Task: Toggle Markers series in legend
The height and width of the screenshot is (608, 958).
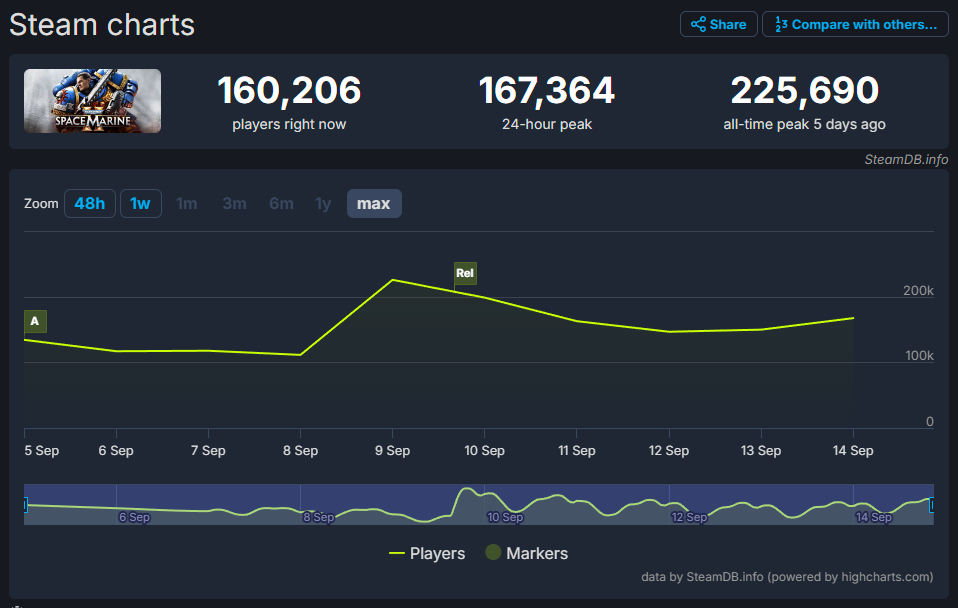Action: [526, 553]
